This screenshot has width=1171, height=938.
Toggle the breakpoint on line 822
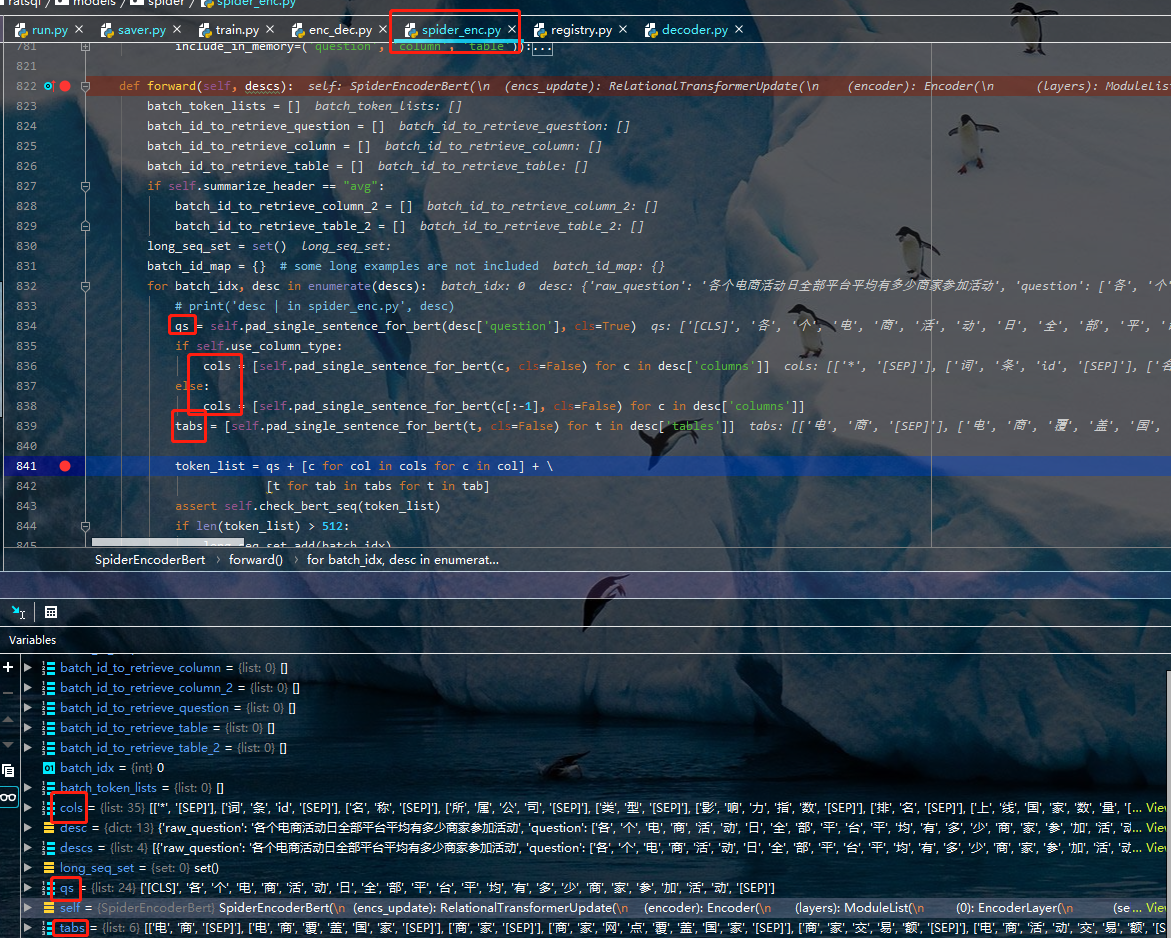coord(65,86)
